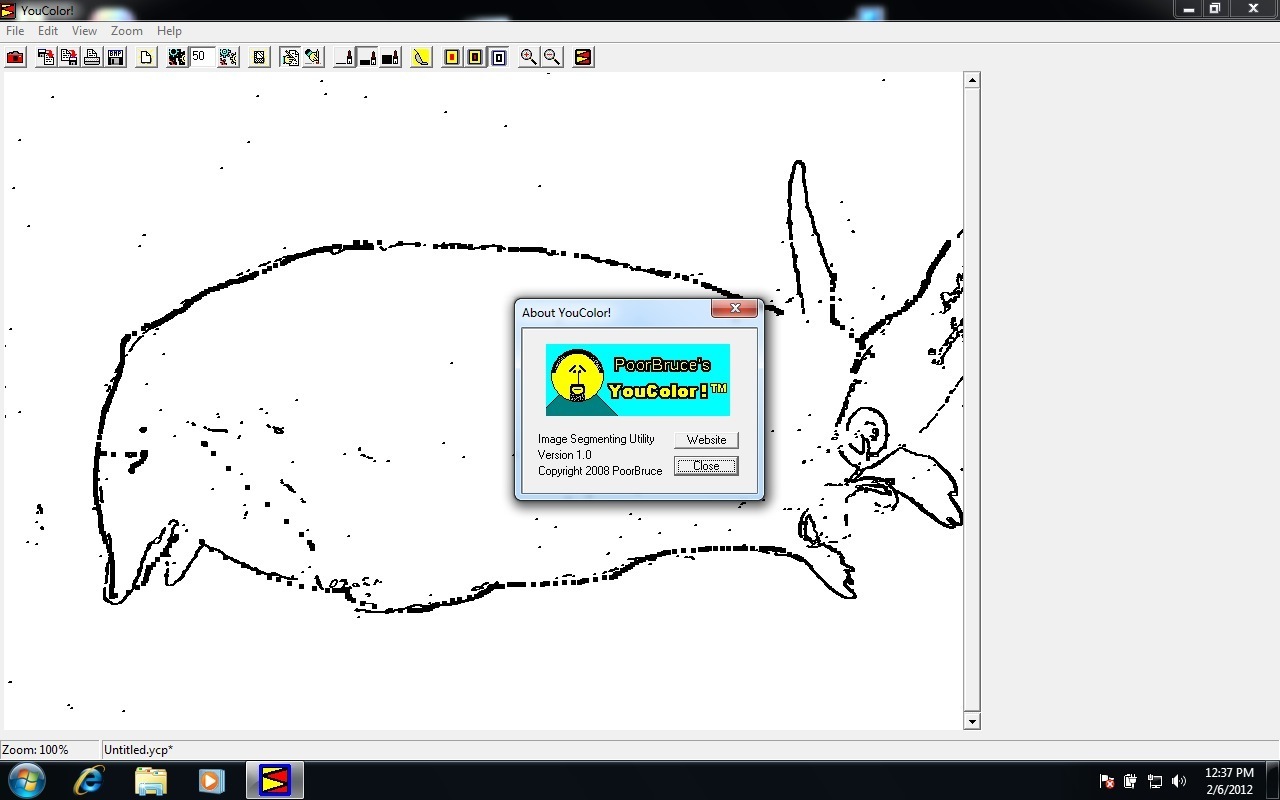Click the Website button in About dialog

pos(706,440)
